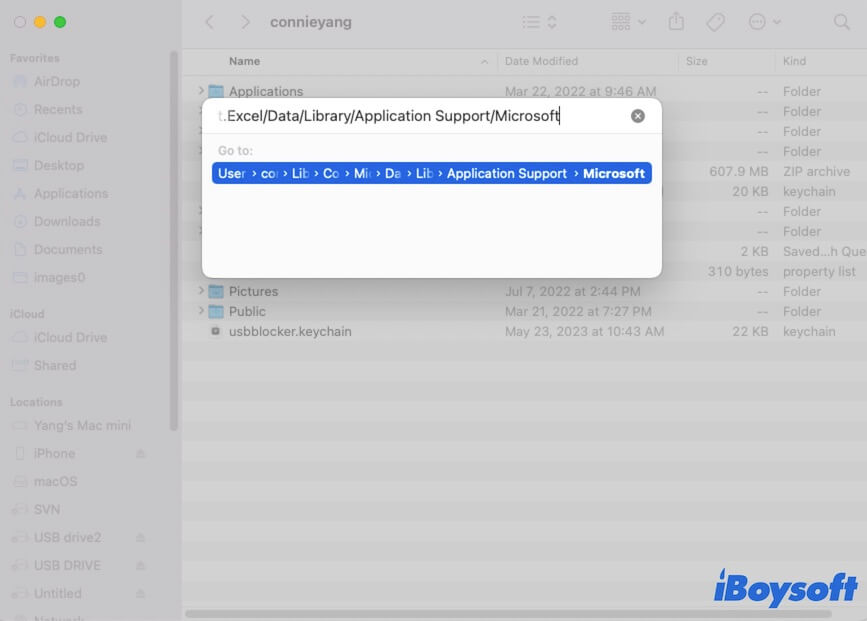Open the Search magnifier icon
The image size is (867, 621).
click(x=841, y=22)
